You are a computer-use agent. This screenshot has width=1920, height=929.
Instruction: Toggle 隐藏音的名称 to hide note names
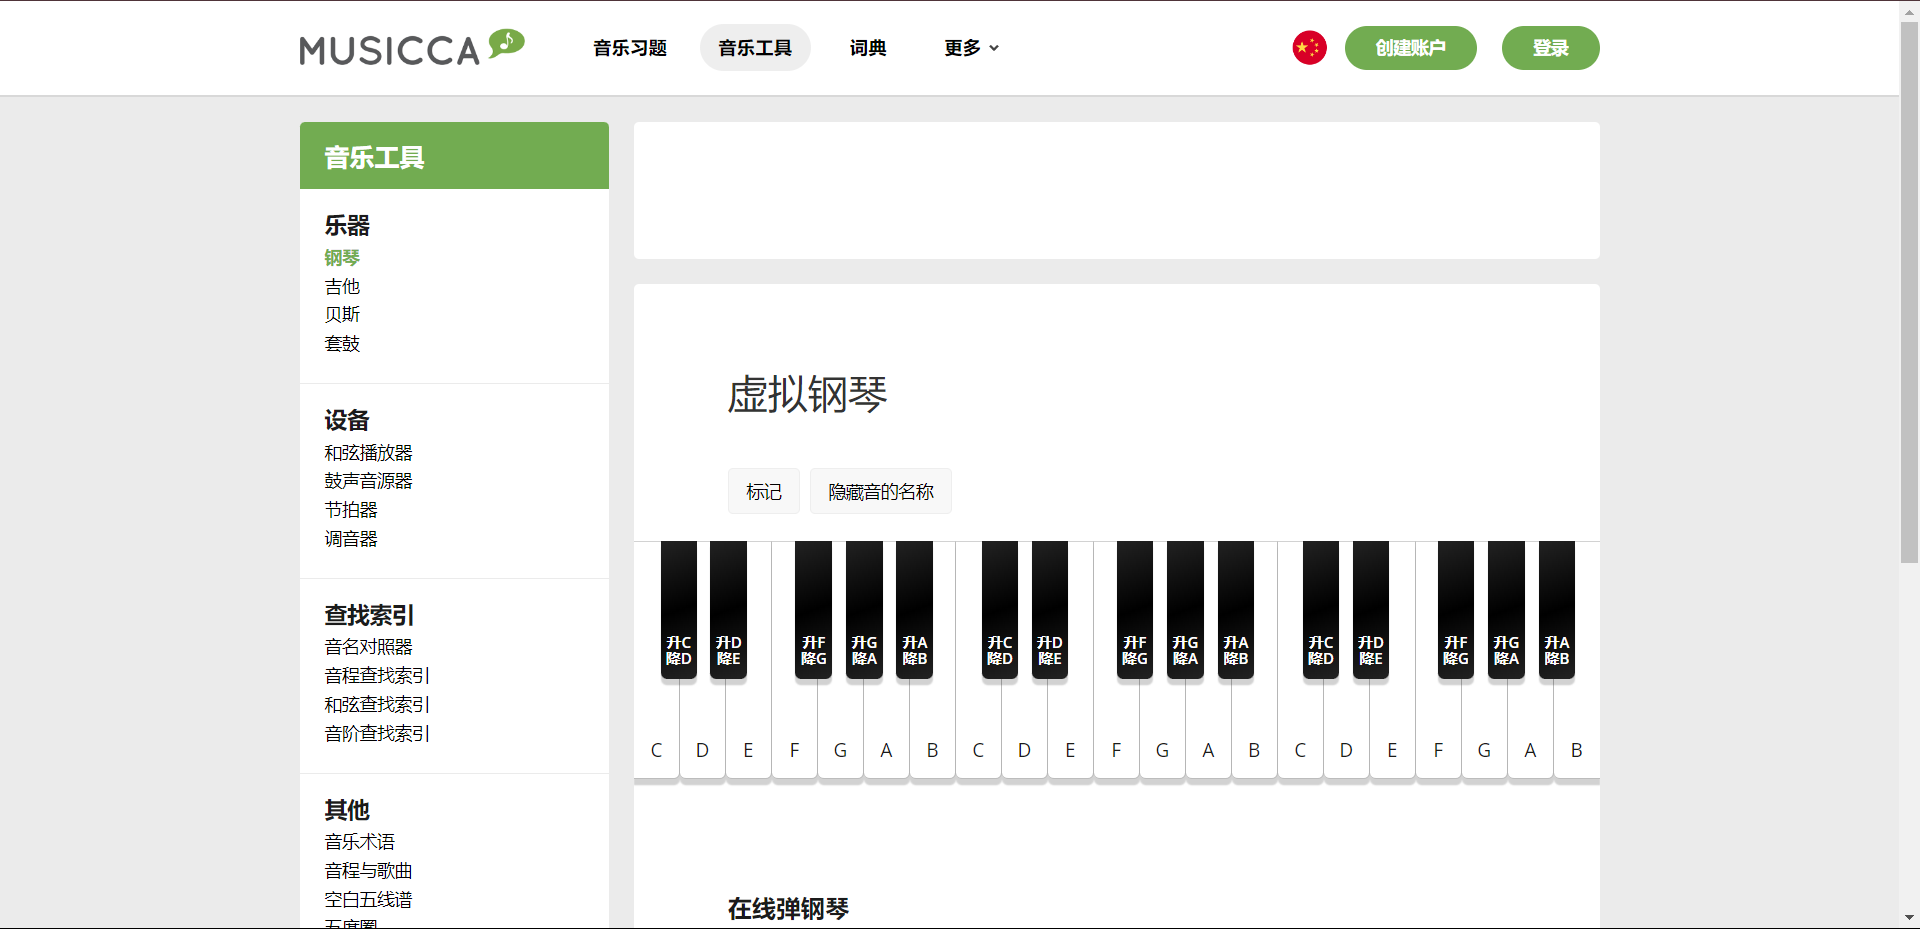(880, 492)
